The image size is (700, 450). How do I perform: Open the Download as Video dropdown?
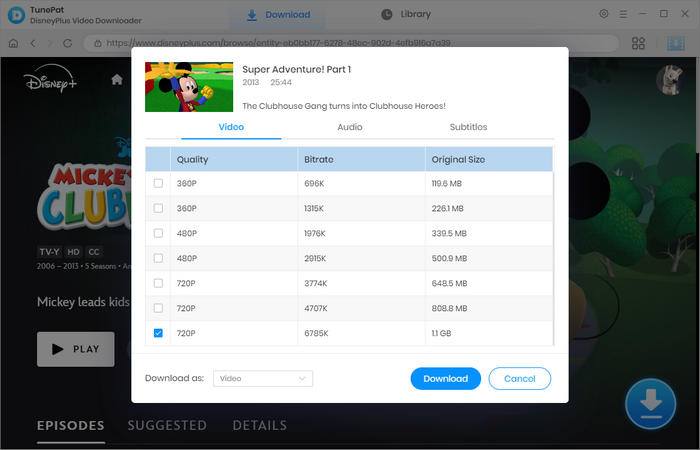263,379
